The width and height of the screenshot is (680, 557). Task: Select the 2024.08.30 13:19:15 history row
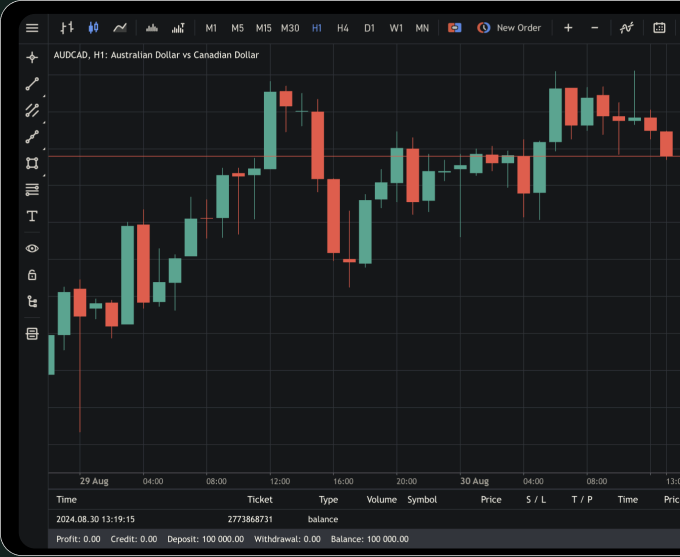point(364,519)
